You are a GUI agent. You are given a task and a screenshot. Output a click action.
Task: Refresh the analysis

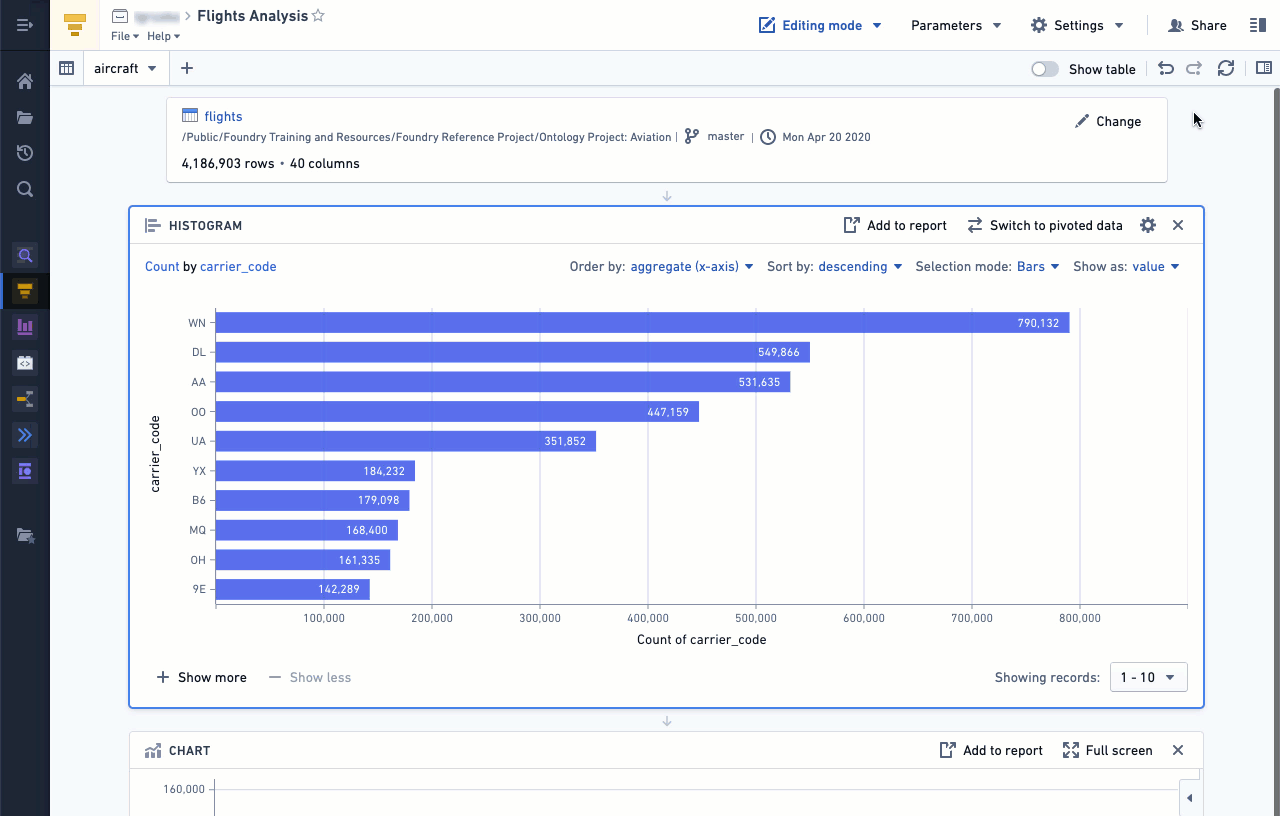(x=1225, y=68)
